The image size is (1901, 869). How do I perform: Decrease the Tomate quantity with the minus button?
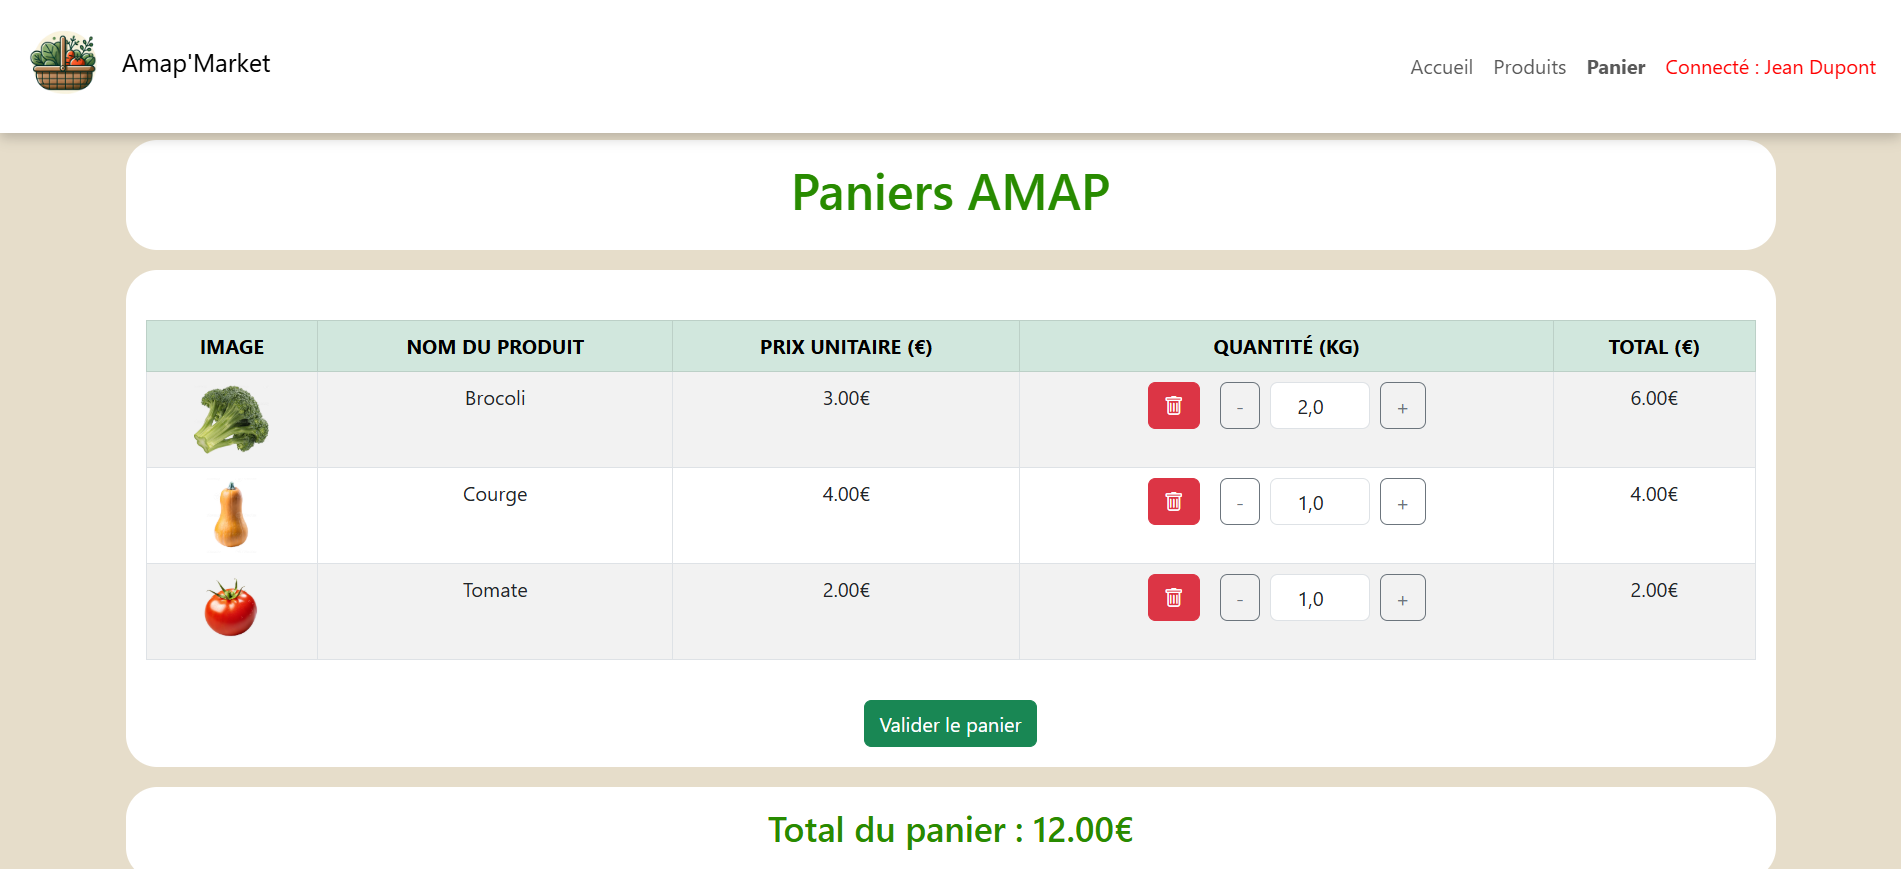click(x=1239, y=597)
